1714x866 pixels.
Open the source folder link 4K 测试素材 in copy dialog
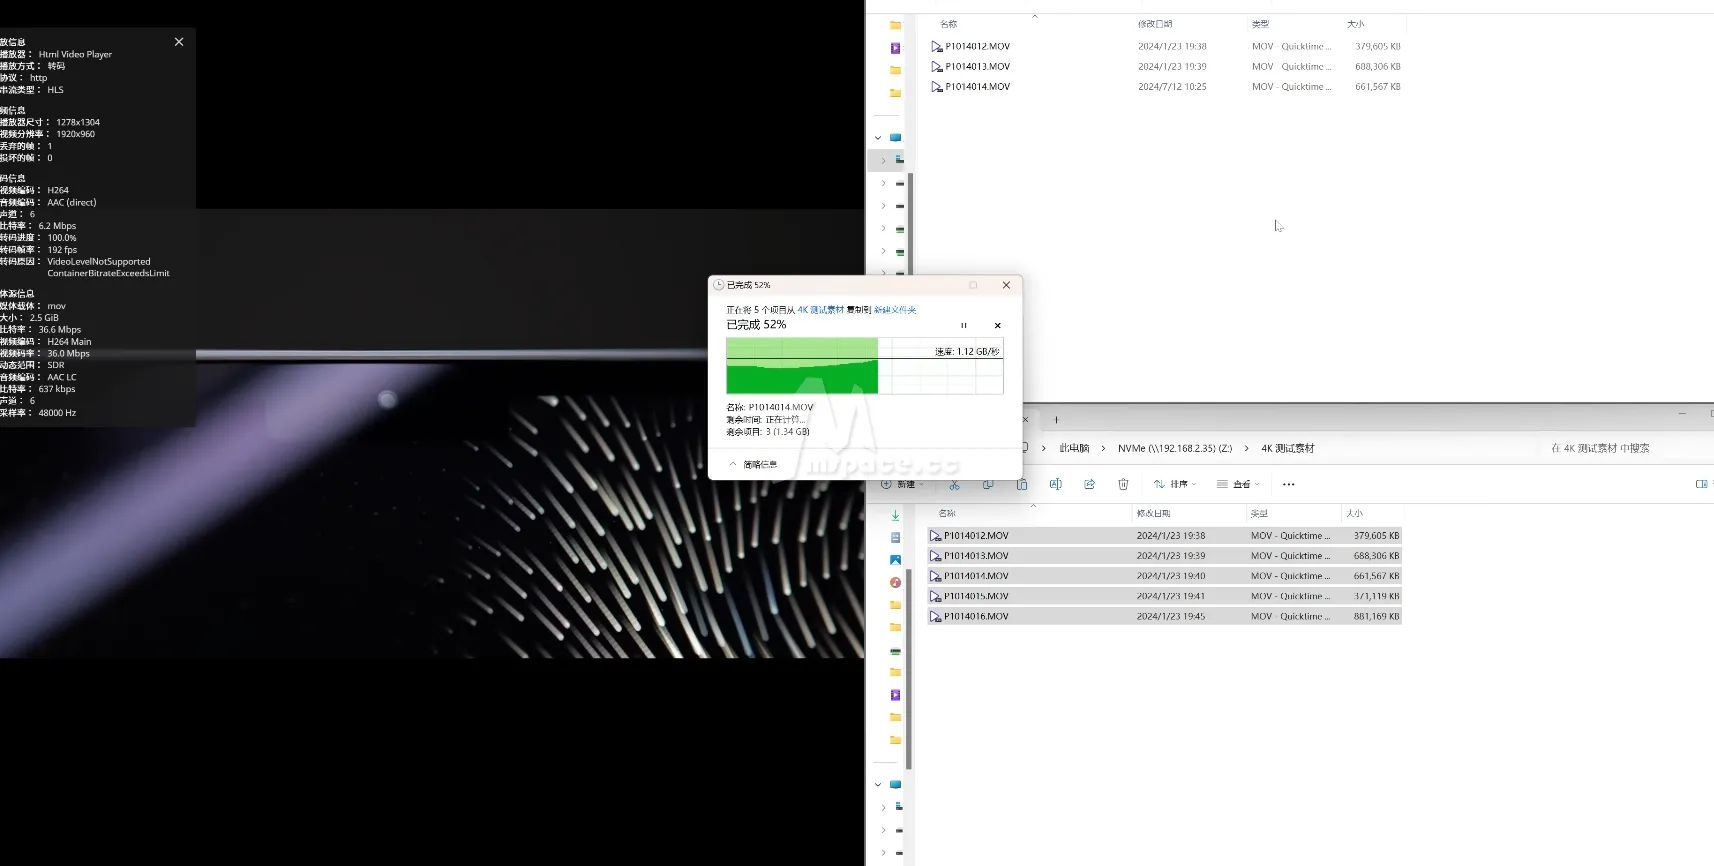(820, 310)
